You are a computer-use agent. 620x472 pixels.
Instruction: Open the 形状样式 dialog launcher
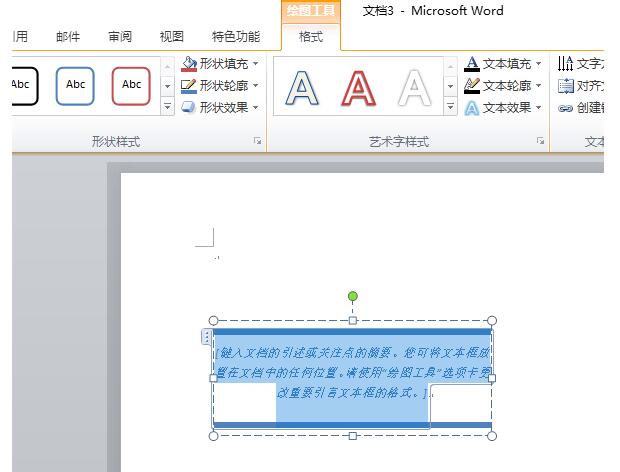point(257,141)
